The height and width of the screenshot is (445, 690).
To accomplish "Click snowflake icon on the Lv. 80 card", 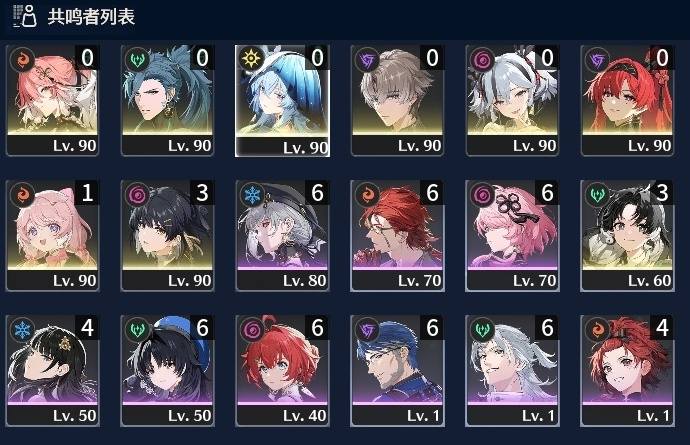I will [252, 194].
